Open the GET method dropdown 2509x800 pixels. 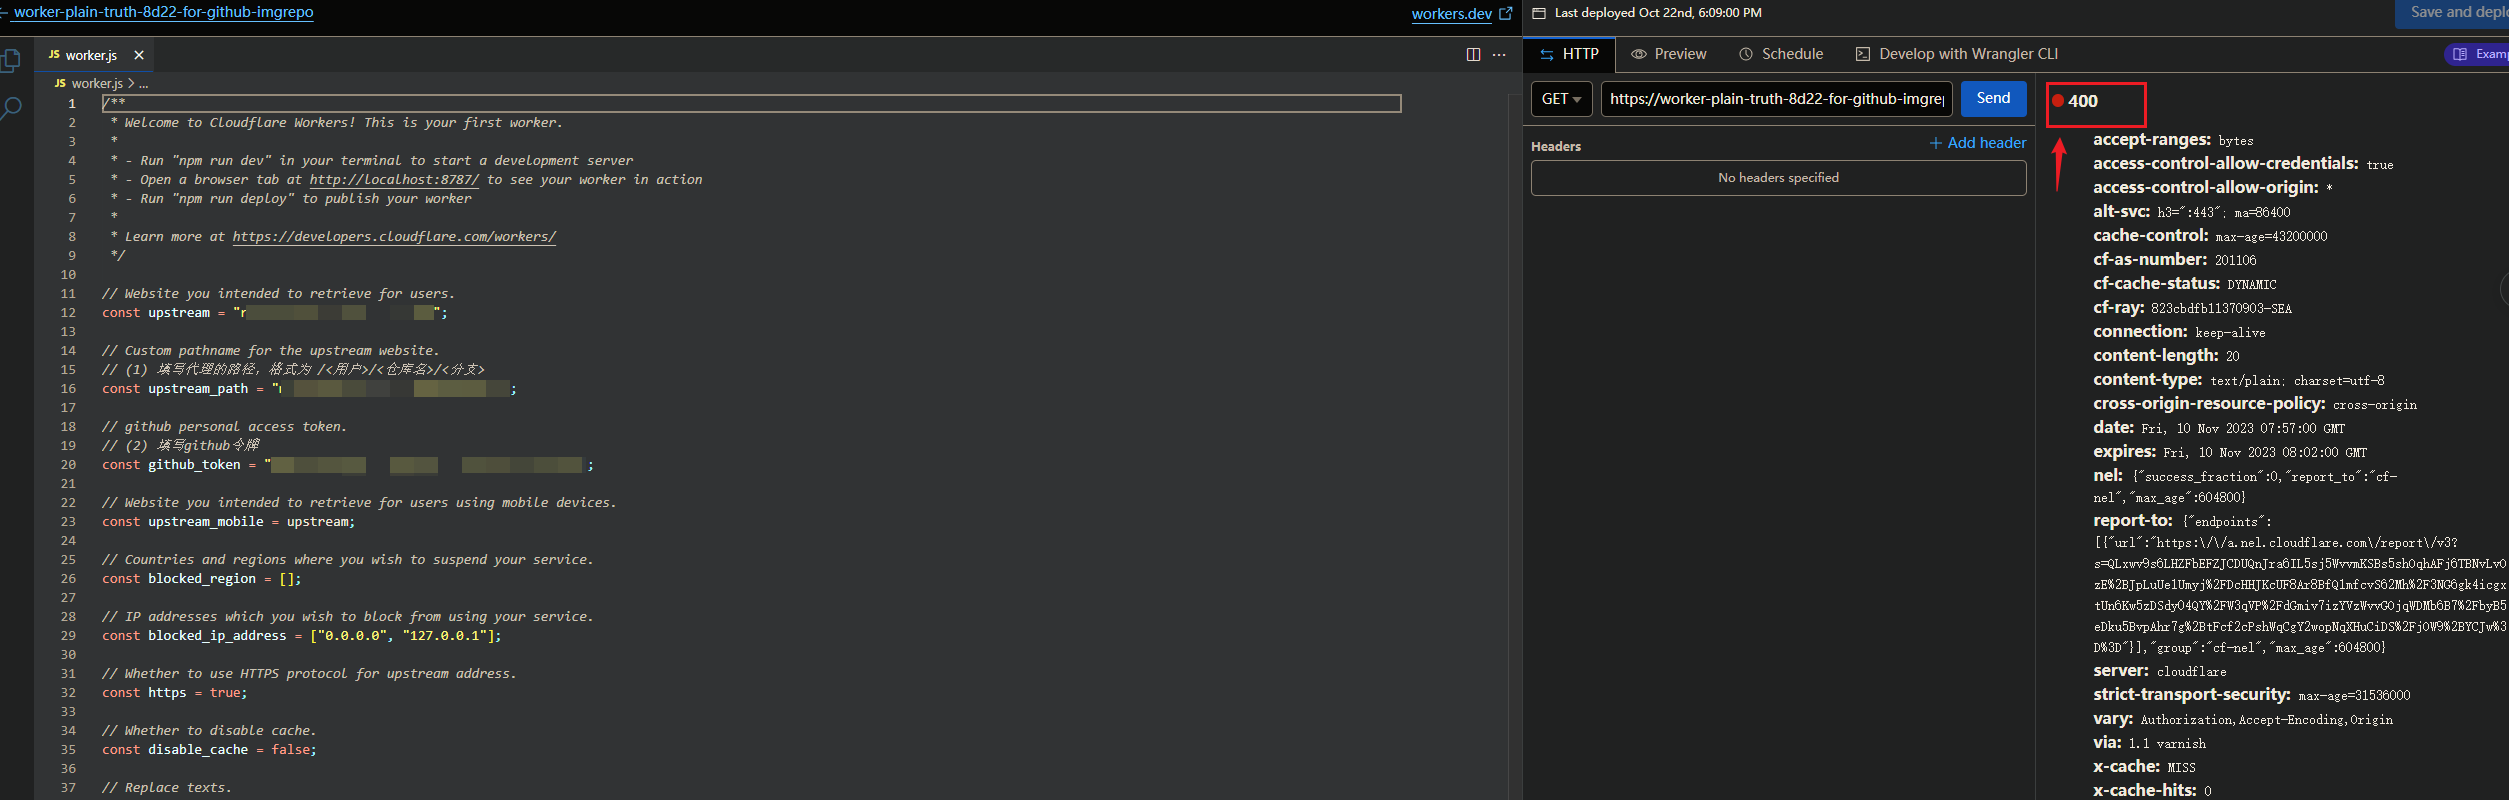[1561, 99]
